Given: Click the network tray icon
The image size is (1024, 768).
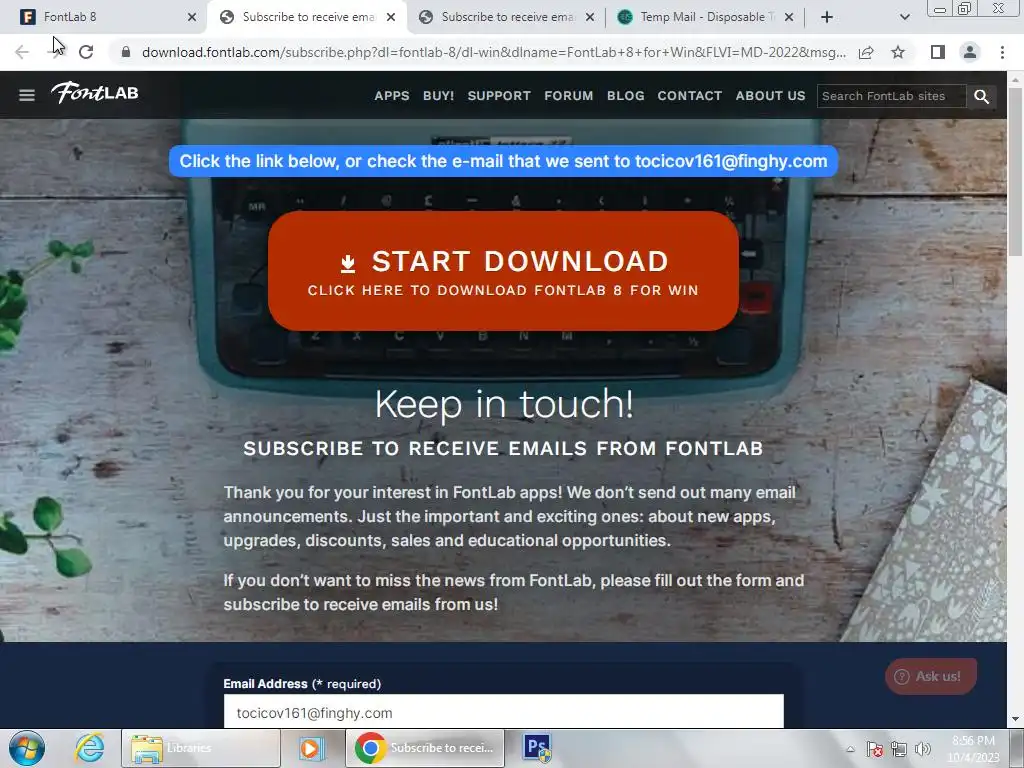Looking at the screenshot, I should (899, 750).
